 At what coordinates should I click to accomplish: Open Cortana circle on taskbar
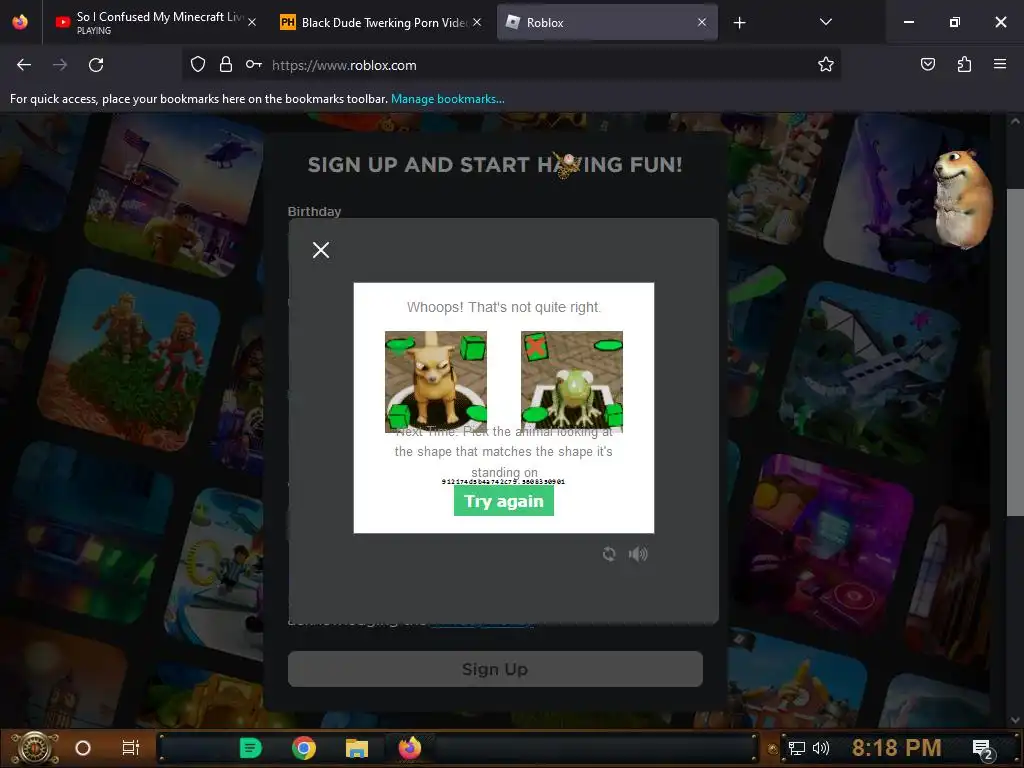[83, 748]
